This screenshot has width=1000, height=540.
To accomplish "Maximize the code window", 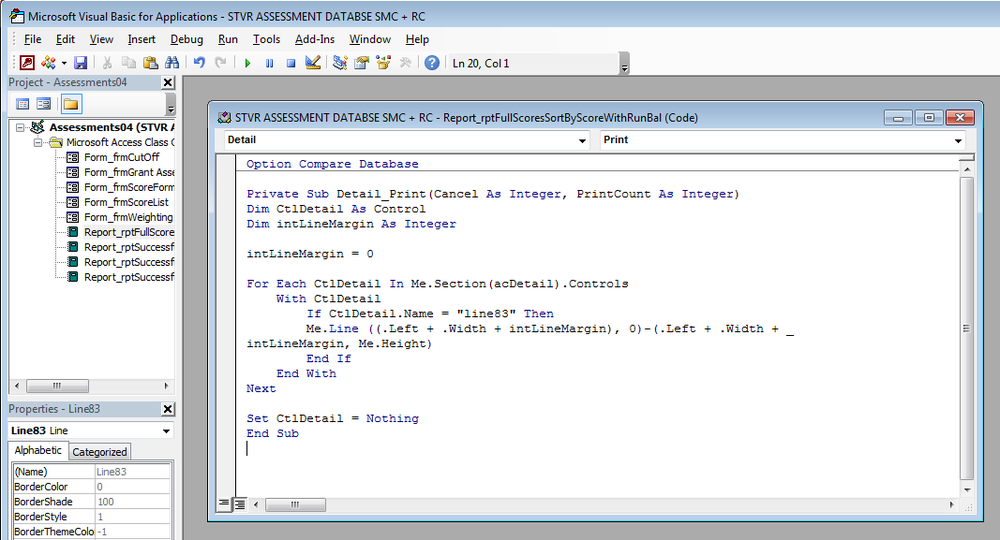I will 929,117.
